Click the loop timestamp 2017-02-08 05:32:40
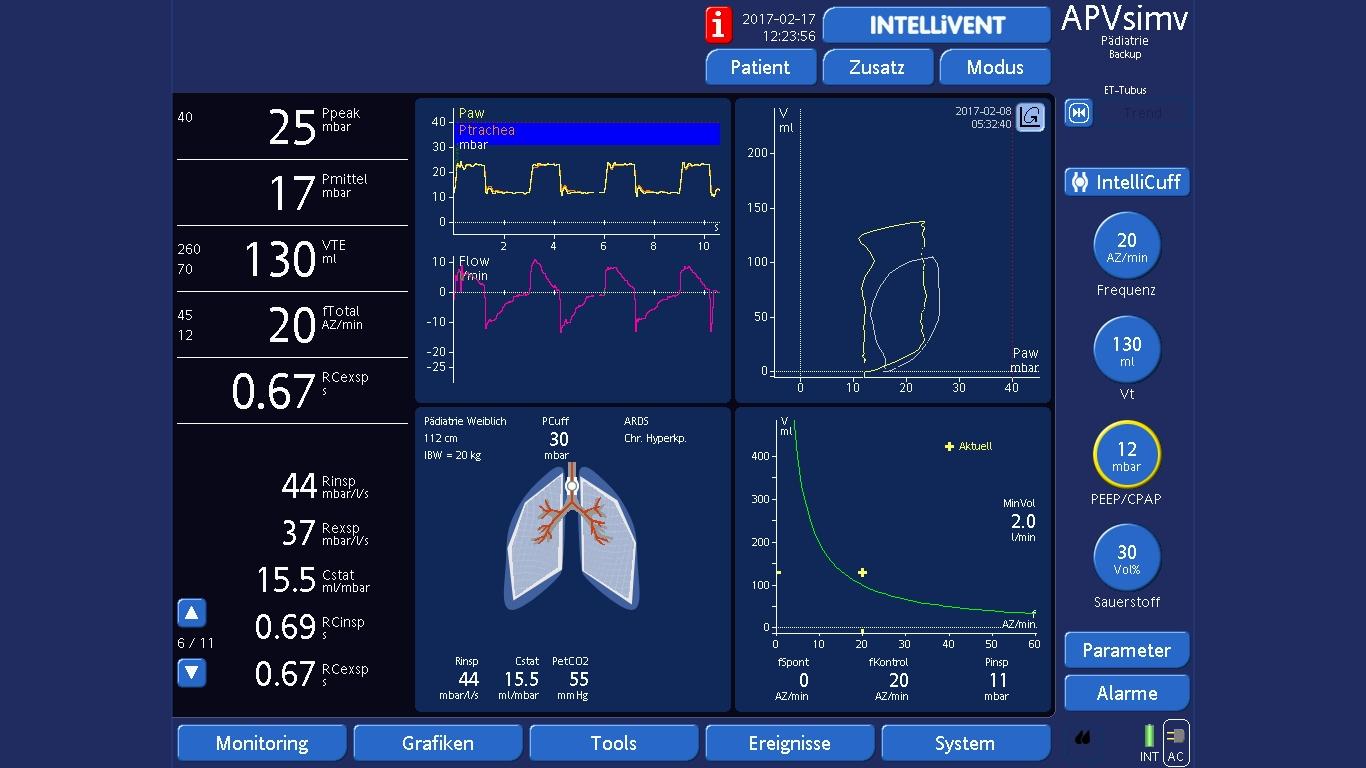This screenshot has height=768, width=1366. pos(983,118)
